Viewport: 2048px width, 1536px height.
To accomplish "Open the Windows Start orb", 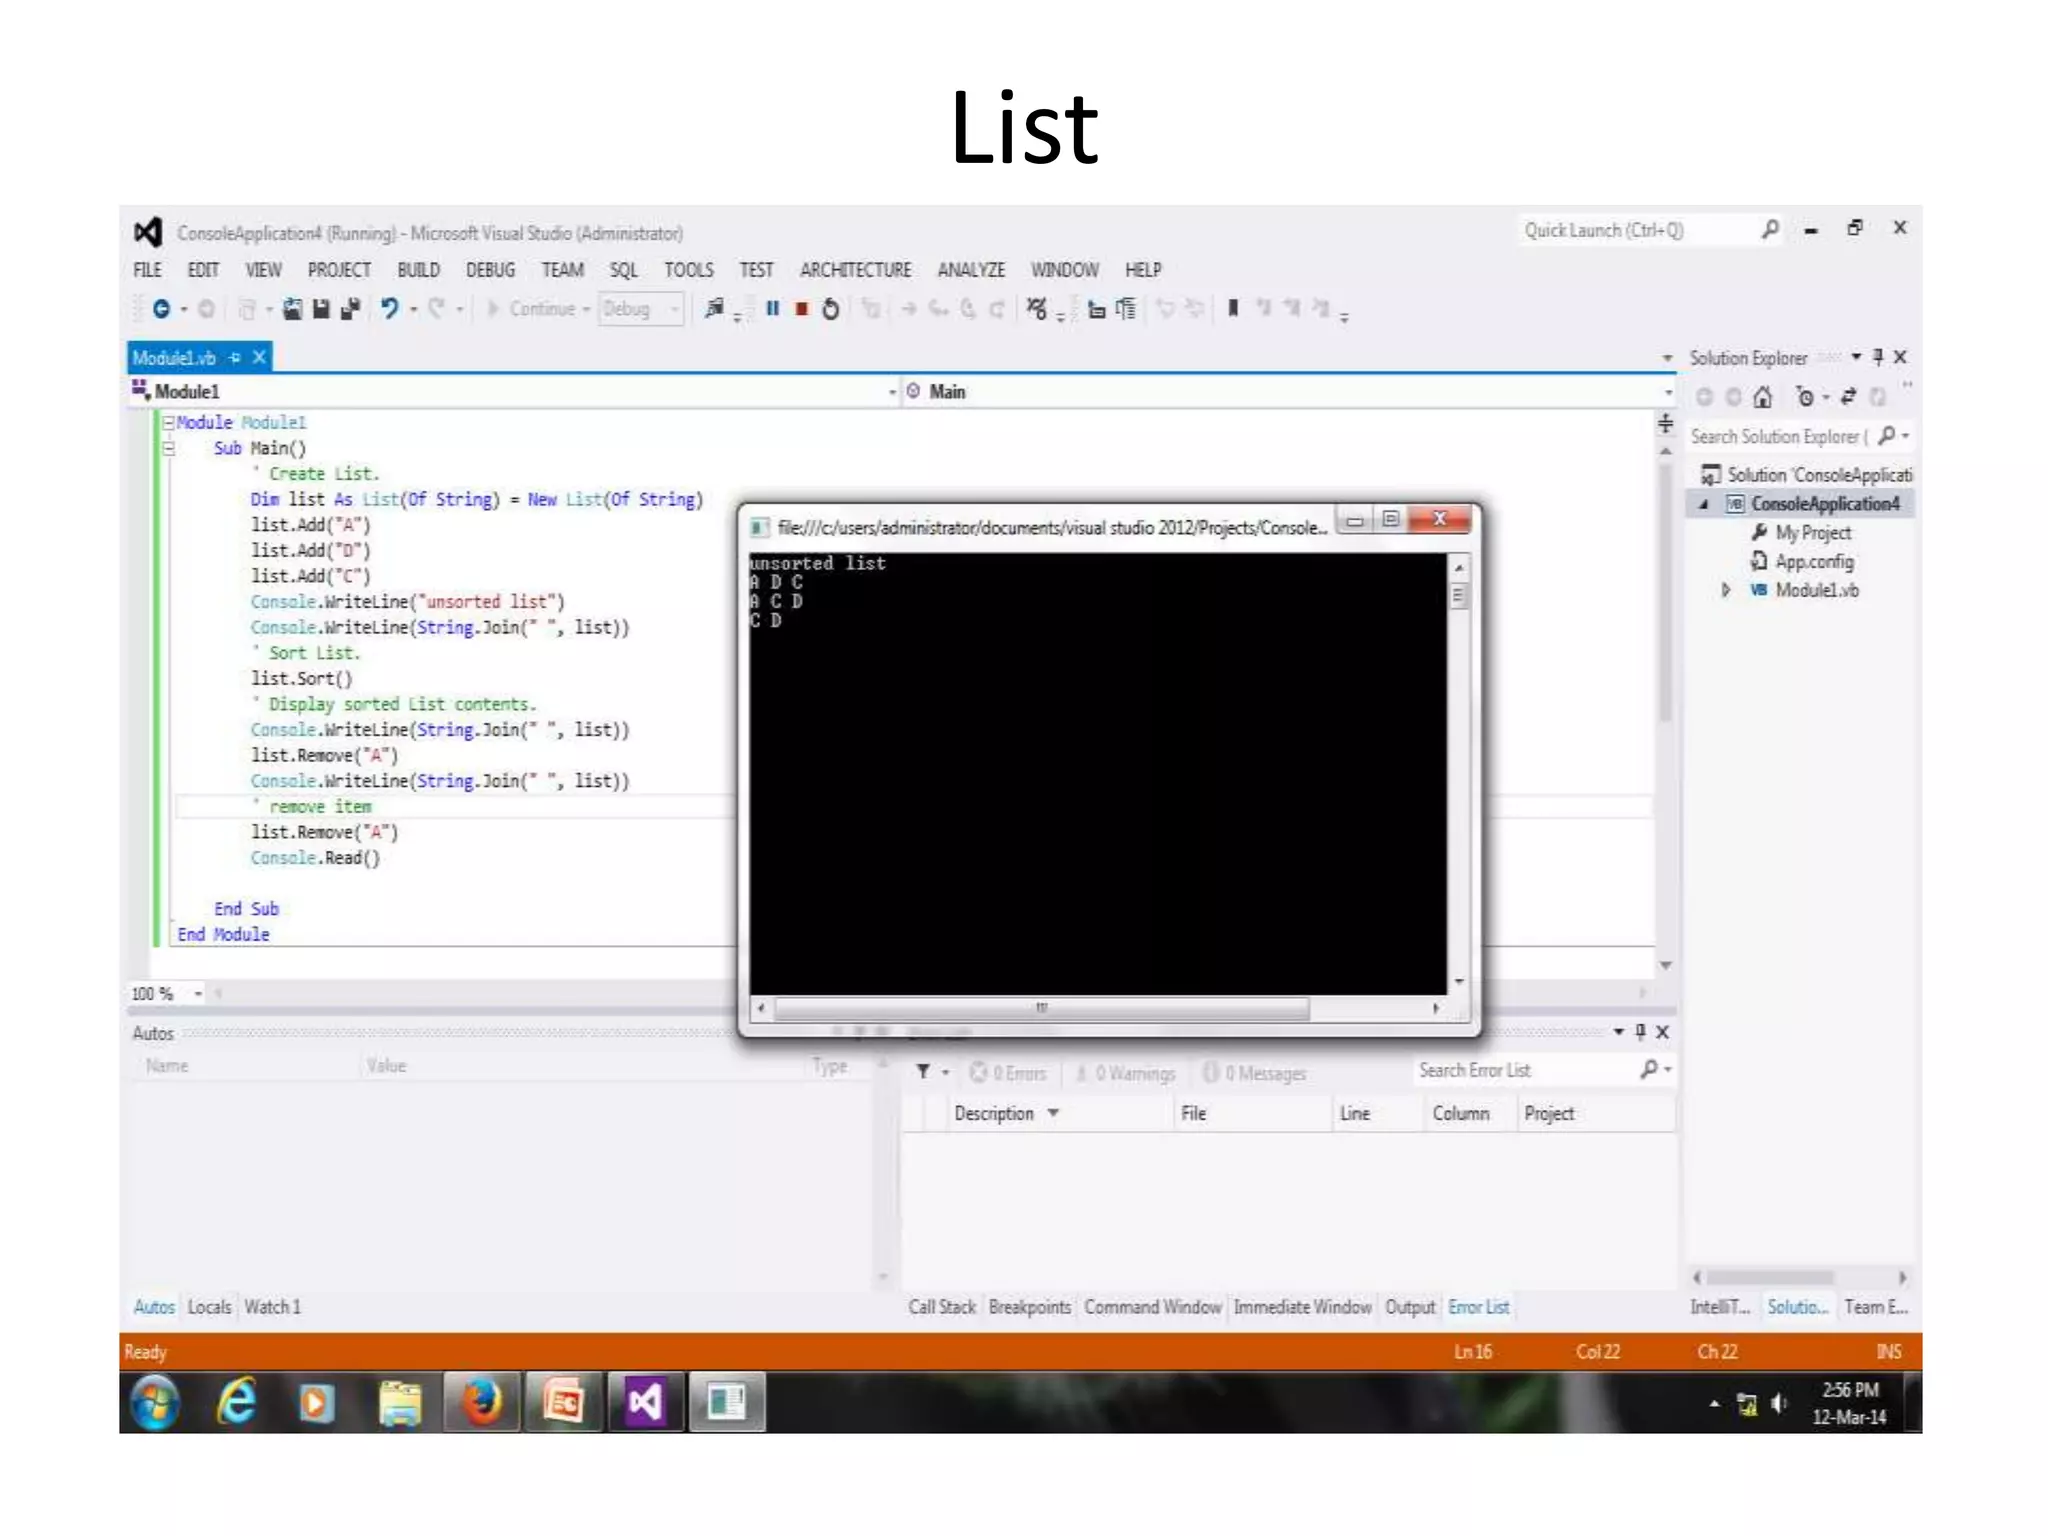I will (x=155, y=1402).
